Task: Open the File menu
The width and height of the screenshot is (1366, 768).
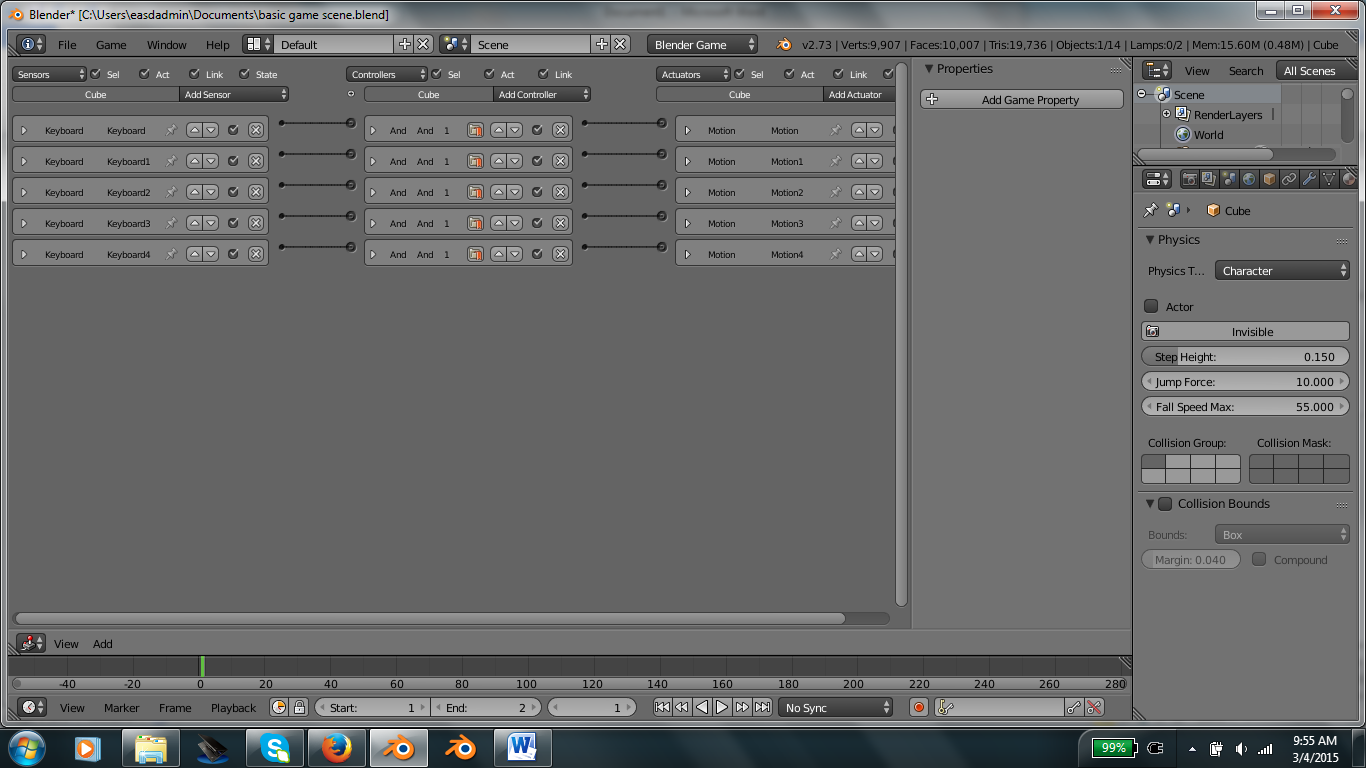Action: [x=67, y=44]
